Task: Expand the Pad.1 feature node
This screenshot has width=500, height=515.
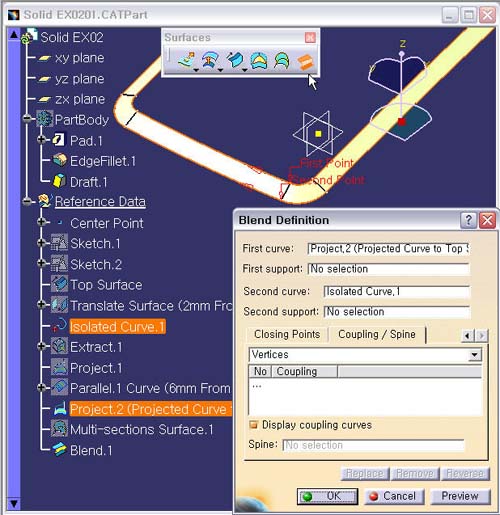Action: tap(42, 139)
